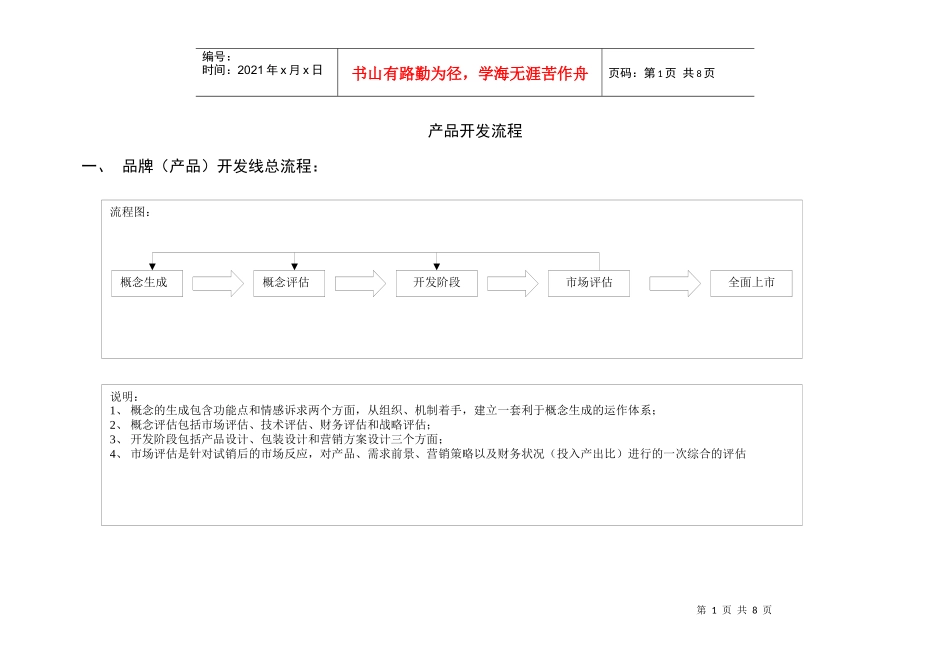Screen dimensions: 950x672
Task: Click the arrow between 概念评估 and 开发阶段
Action: tap(360, 283)
